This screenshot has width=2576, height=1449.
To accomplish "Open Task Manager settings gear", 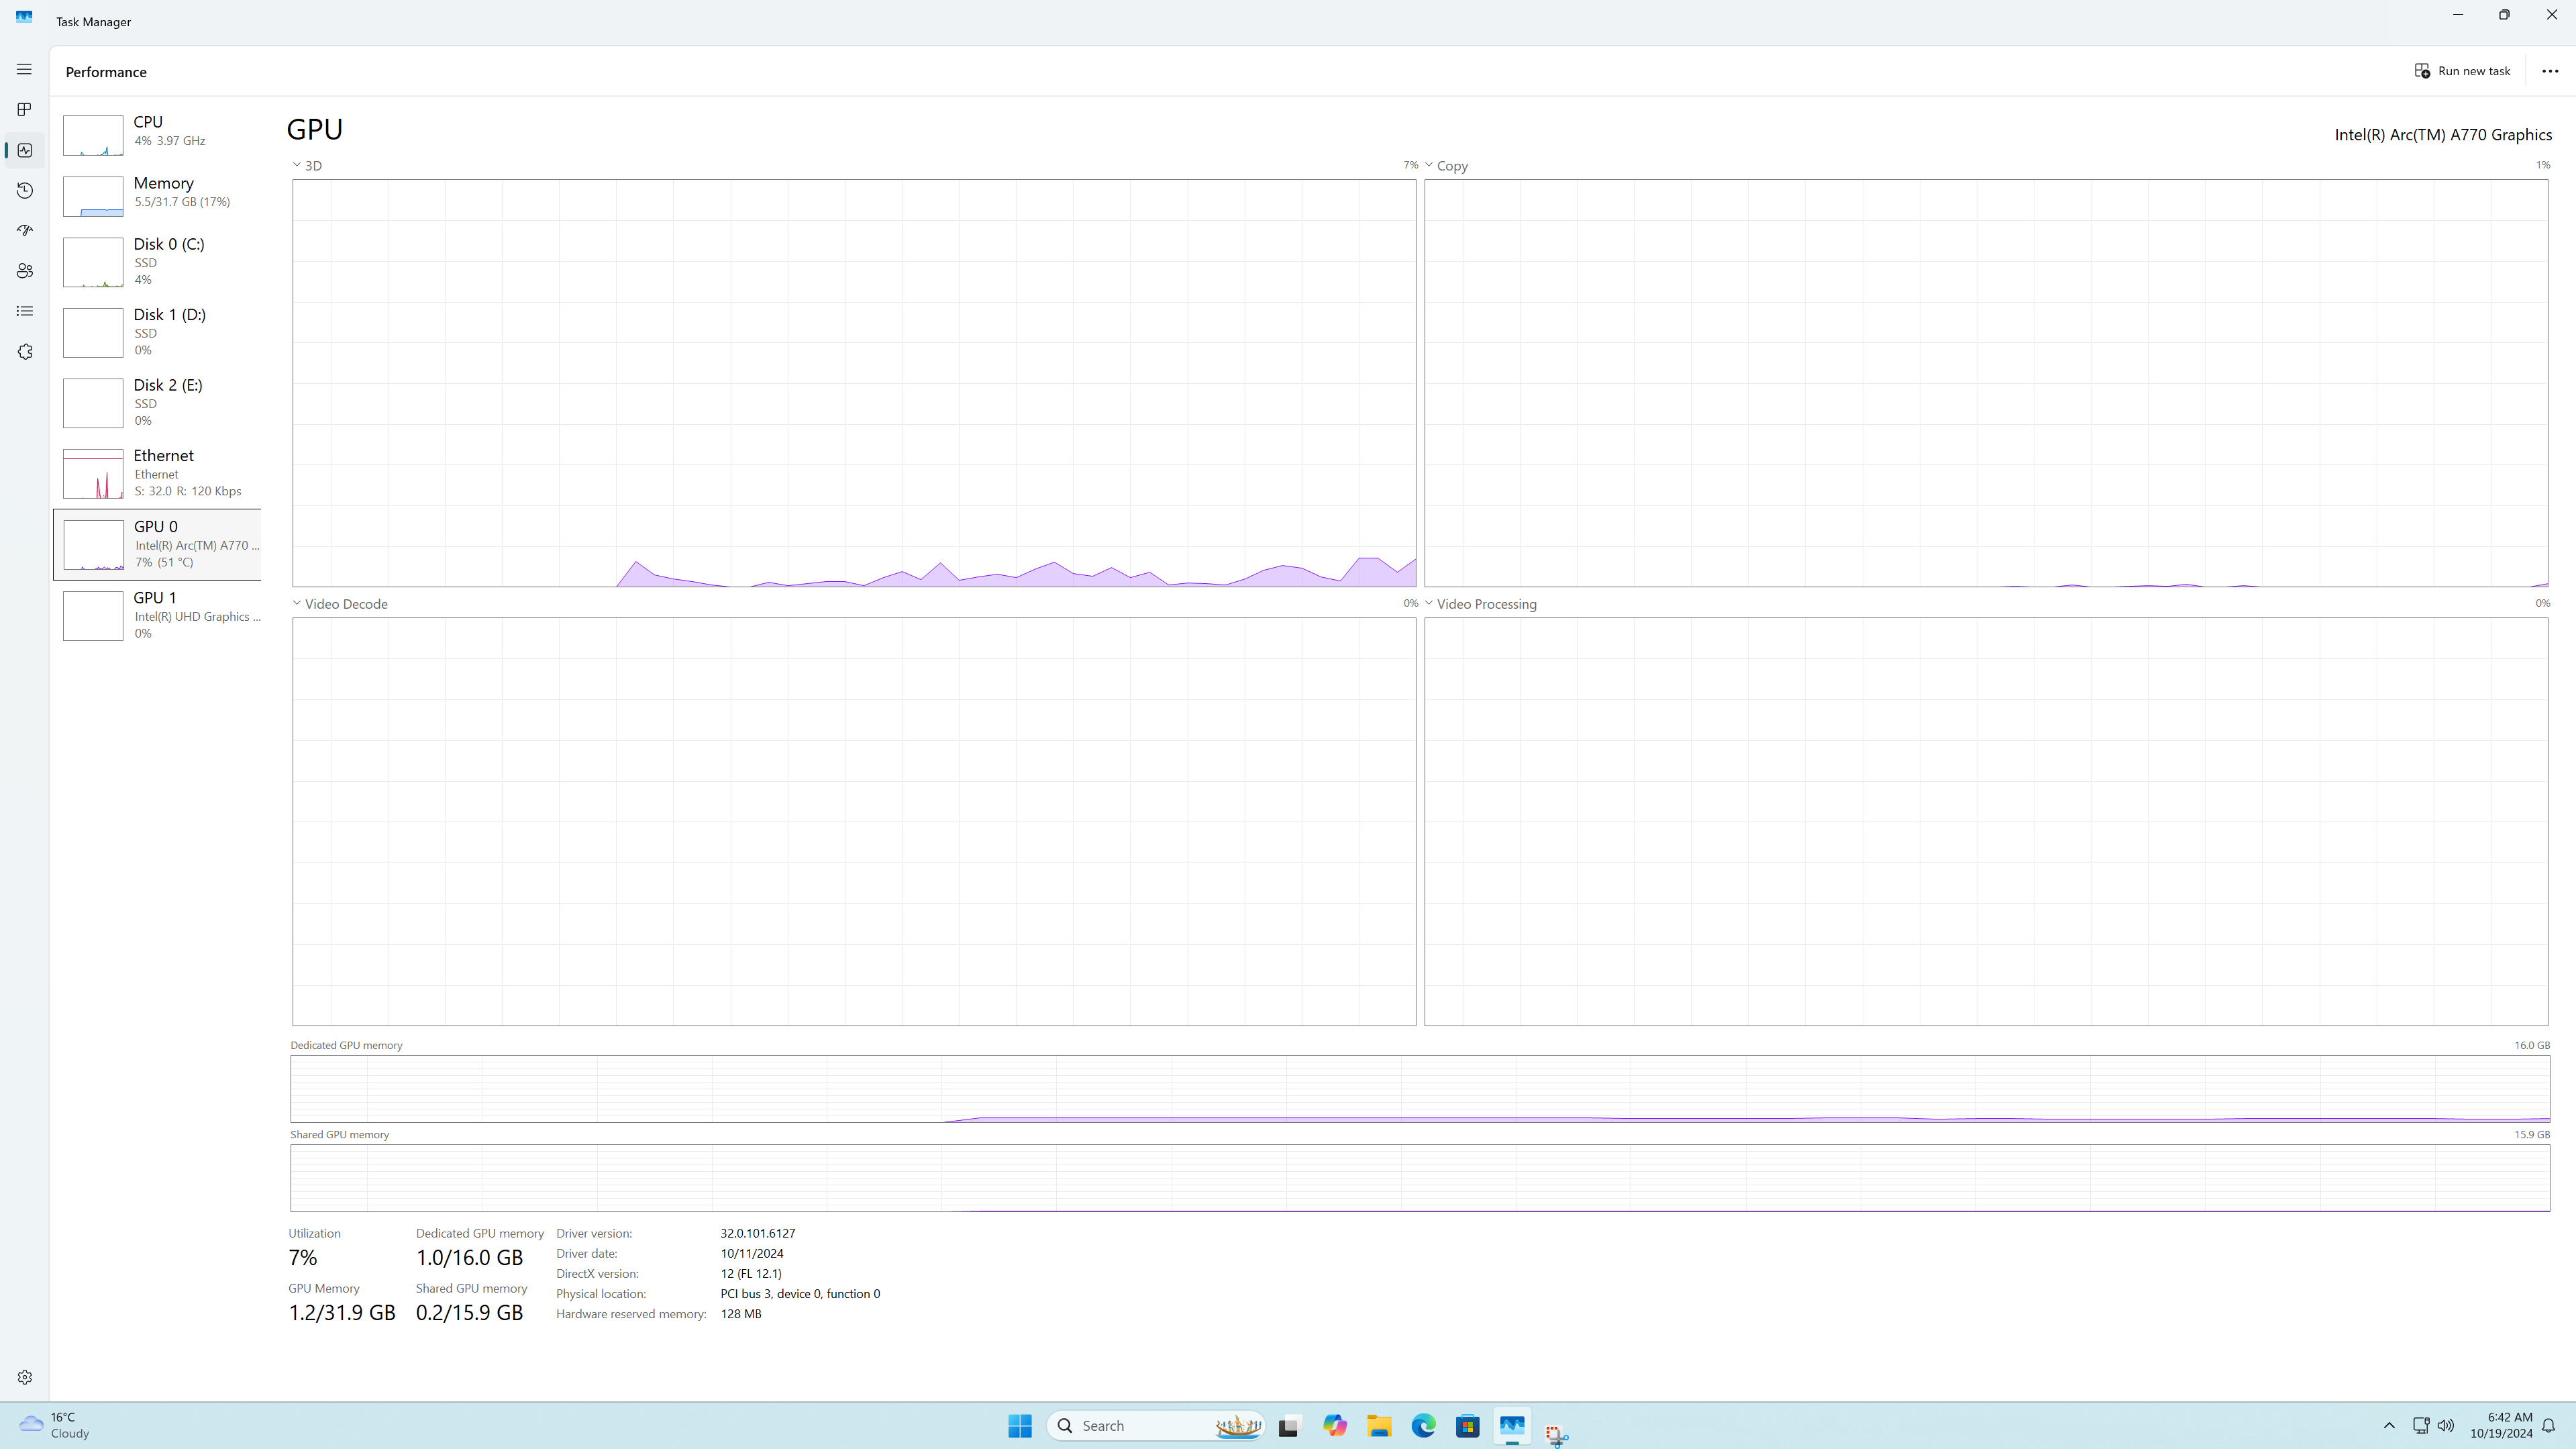I will coord(24,1377).
